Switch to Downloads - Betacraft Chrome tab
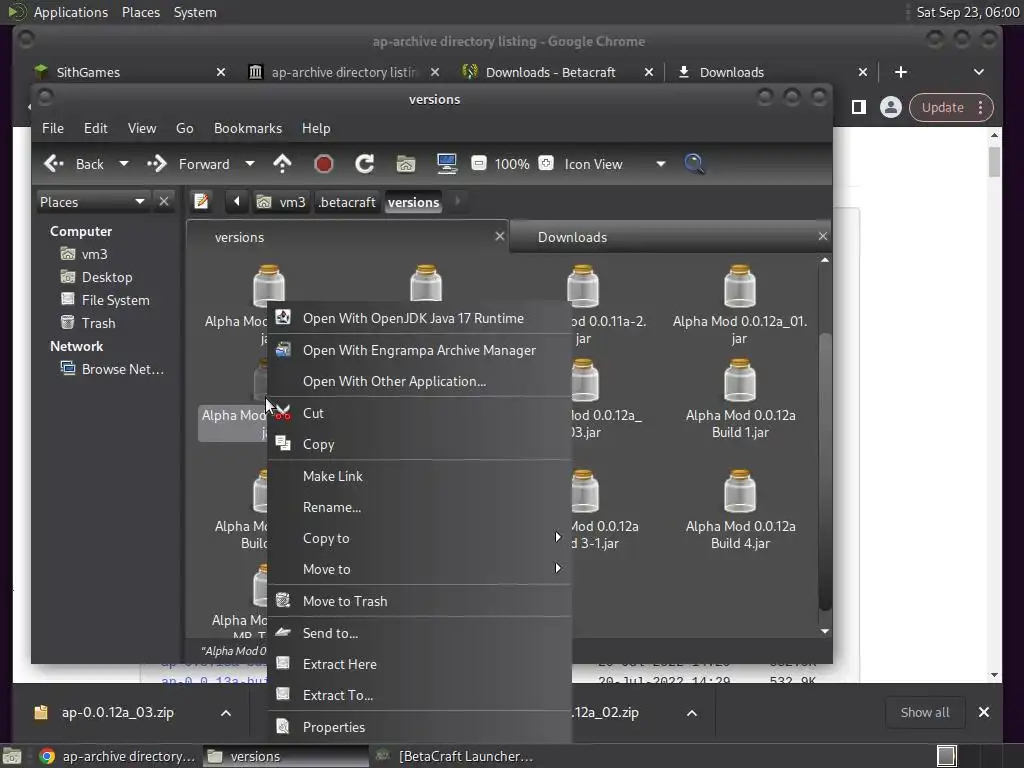1024x768 pixels. (558, 72)
